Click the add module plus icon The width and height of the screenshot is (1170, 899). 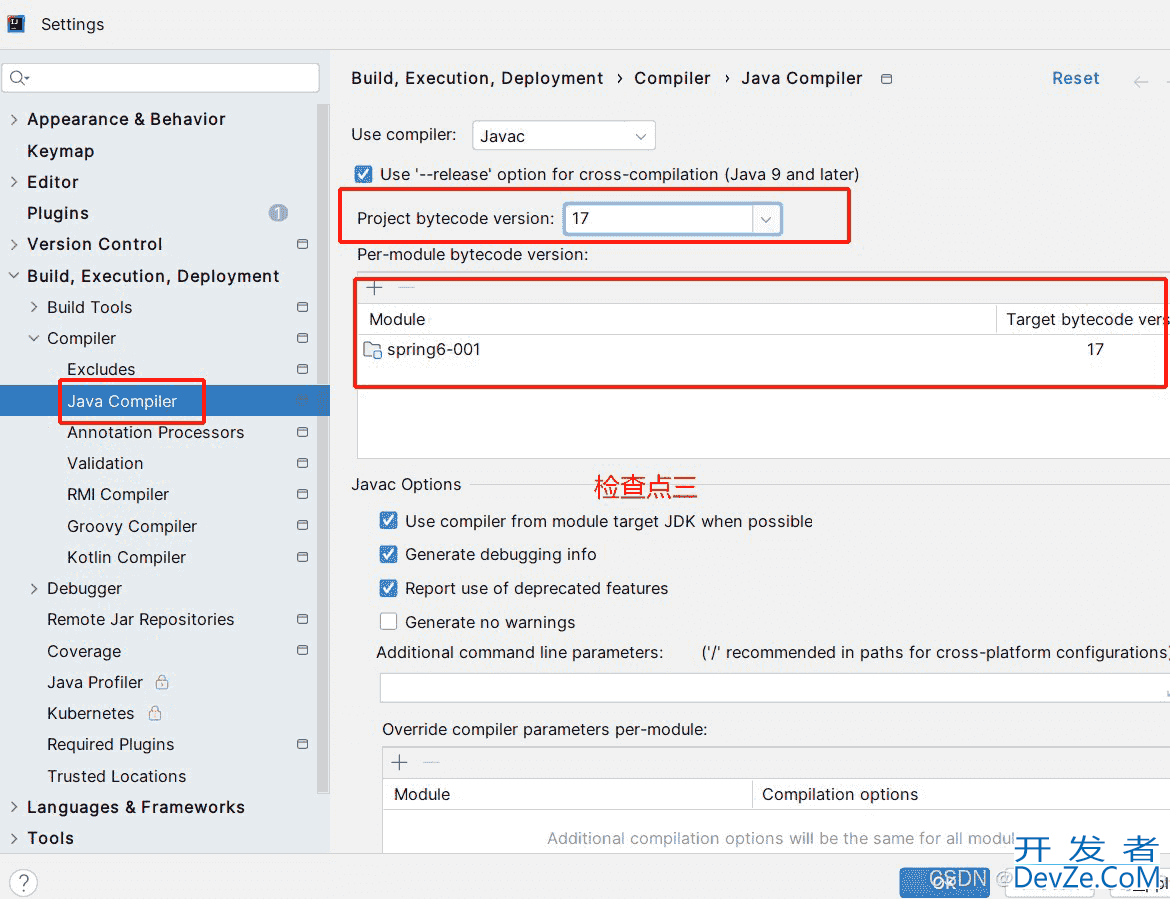pos(375,288)
